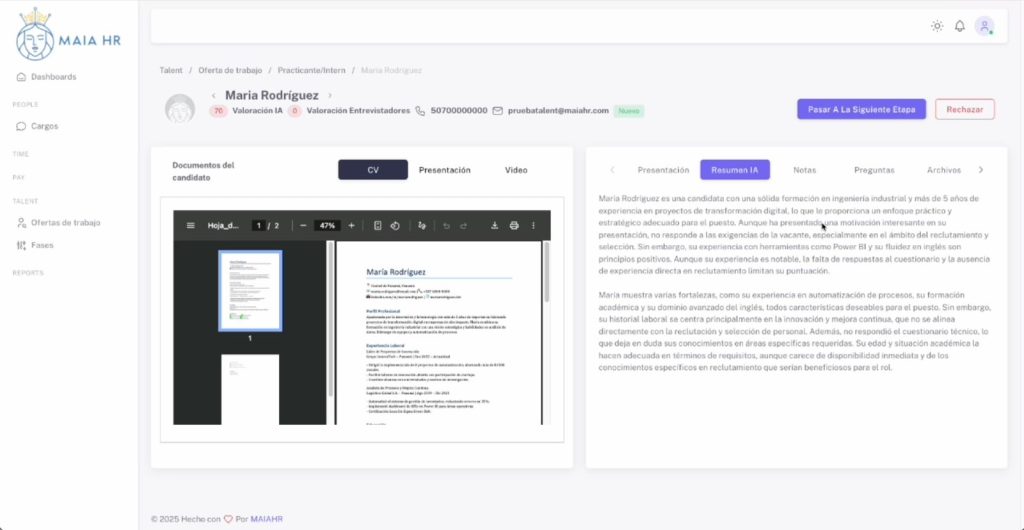The width and height of the screenshot is (1024, 530).
Task: Zoom out the PDF with minus icon
Action: tap(303, 225)
